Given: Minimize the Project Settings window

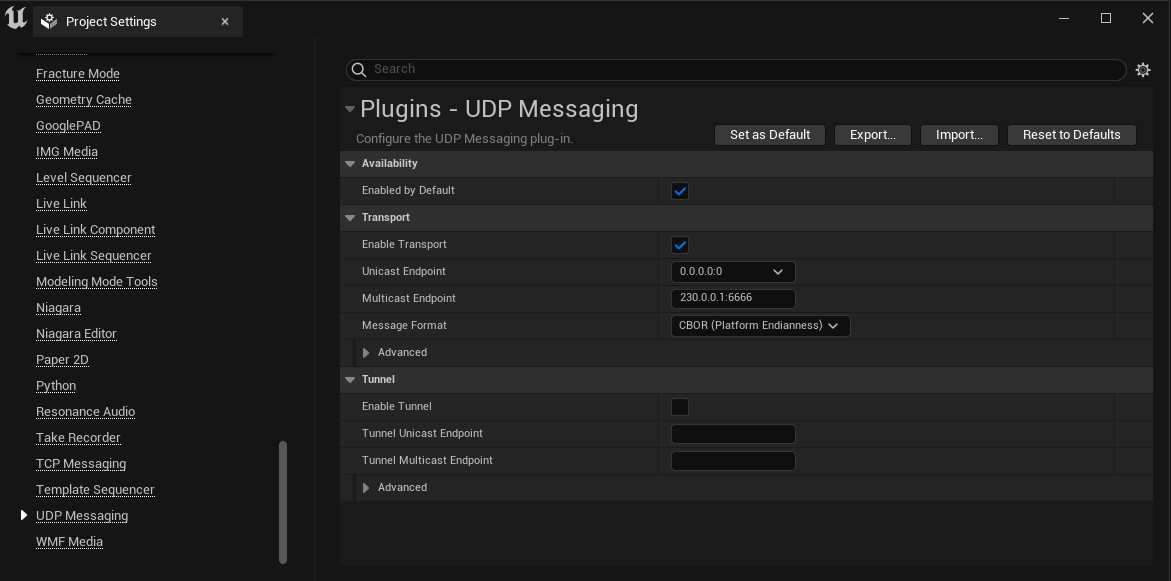Looking at the screenshot, I should coord(1064,19).
